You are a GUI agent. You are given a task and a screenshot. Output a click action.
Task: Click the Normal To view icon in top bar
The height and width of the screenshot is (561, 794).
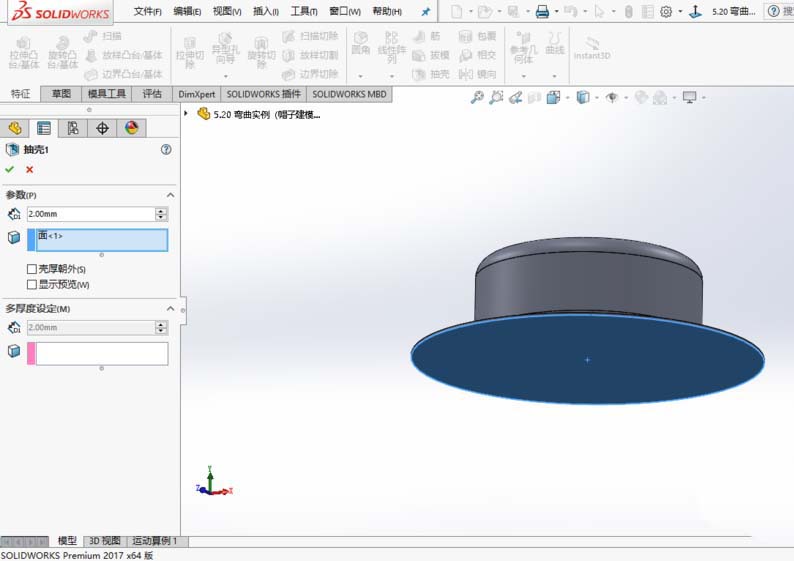click(695, 11)
